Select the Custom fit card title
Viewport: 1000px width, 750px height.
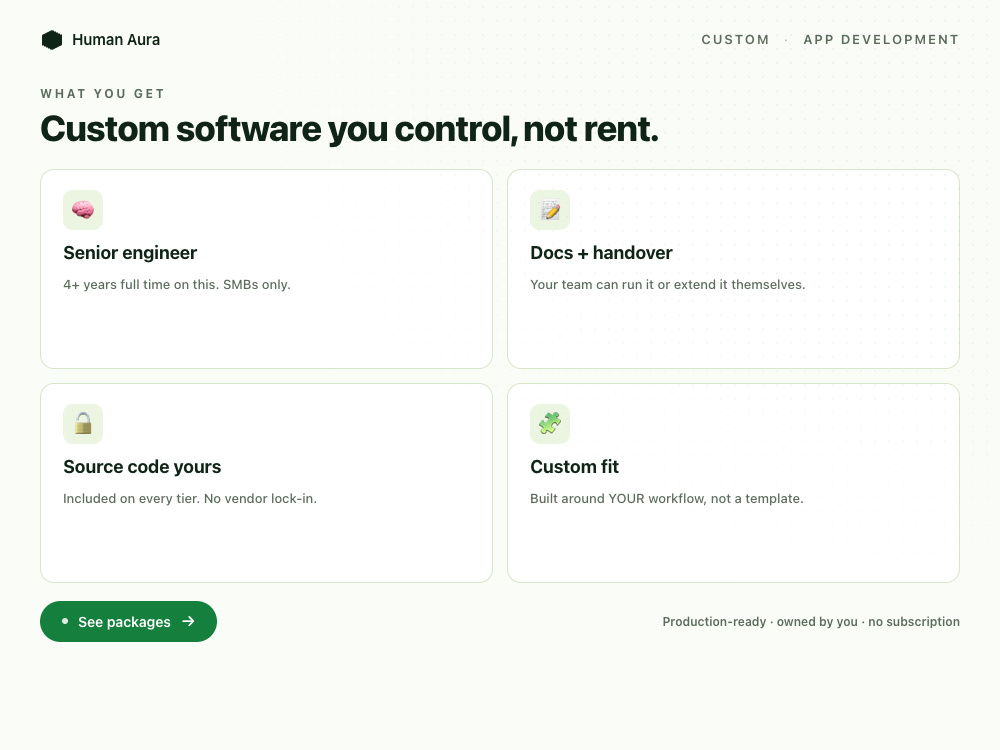click(x=575, y=467)
